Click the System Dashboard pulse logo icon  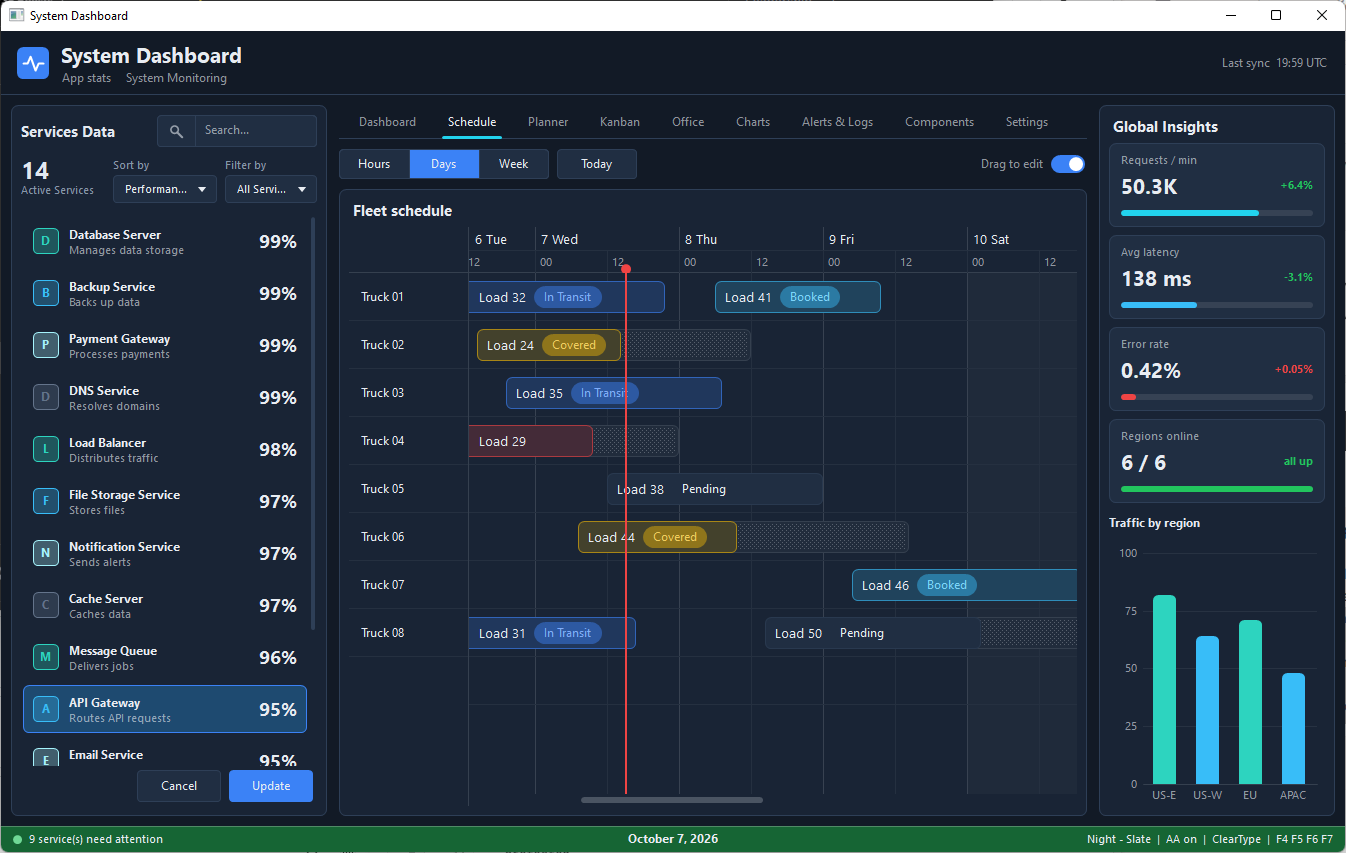[34, 64]
